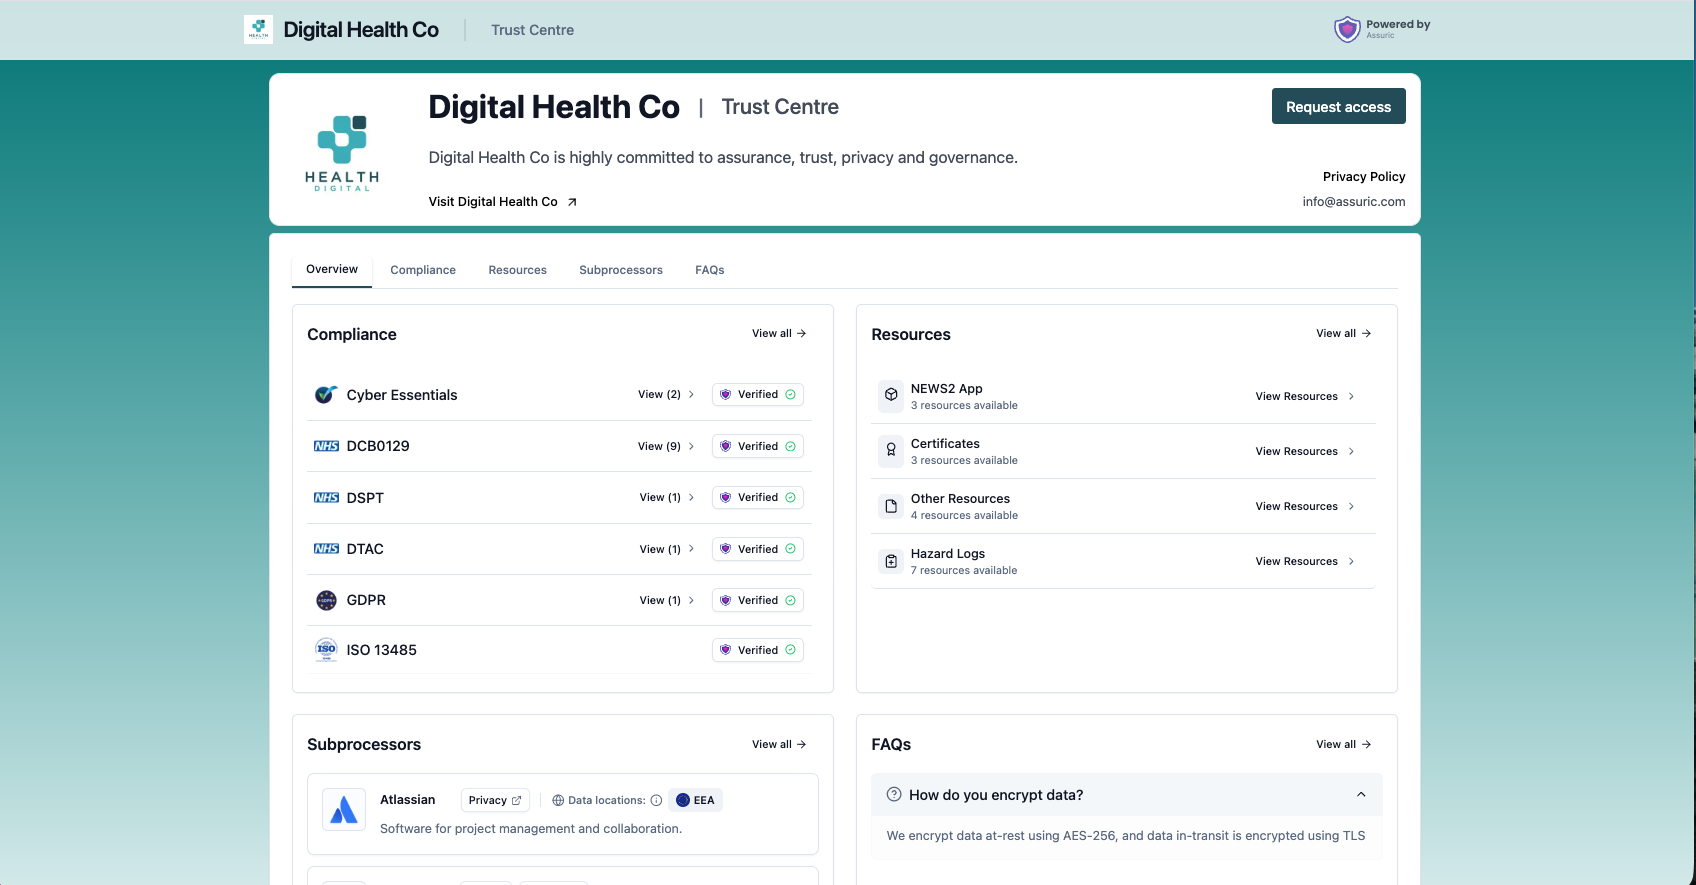Open the Privacy Policy link
The height and width of the screenshot is (885, 1696).
pyautogui.click(x=1364, y=176)
